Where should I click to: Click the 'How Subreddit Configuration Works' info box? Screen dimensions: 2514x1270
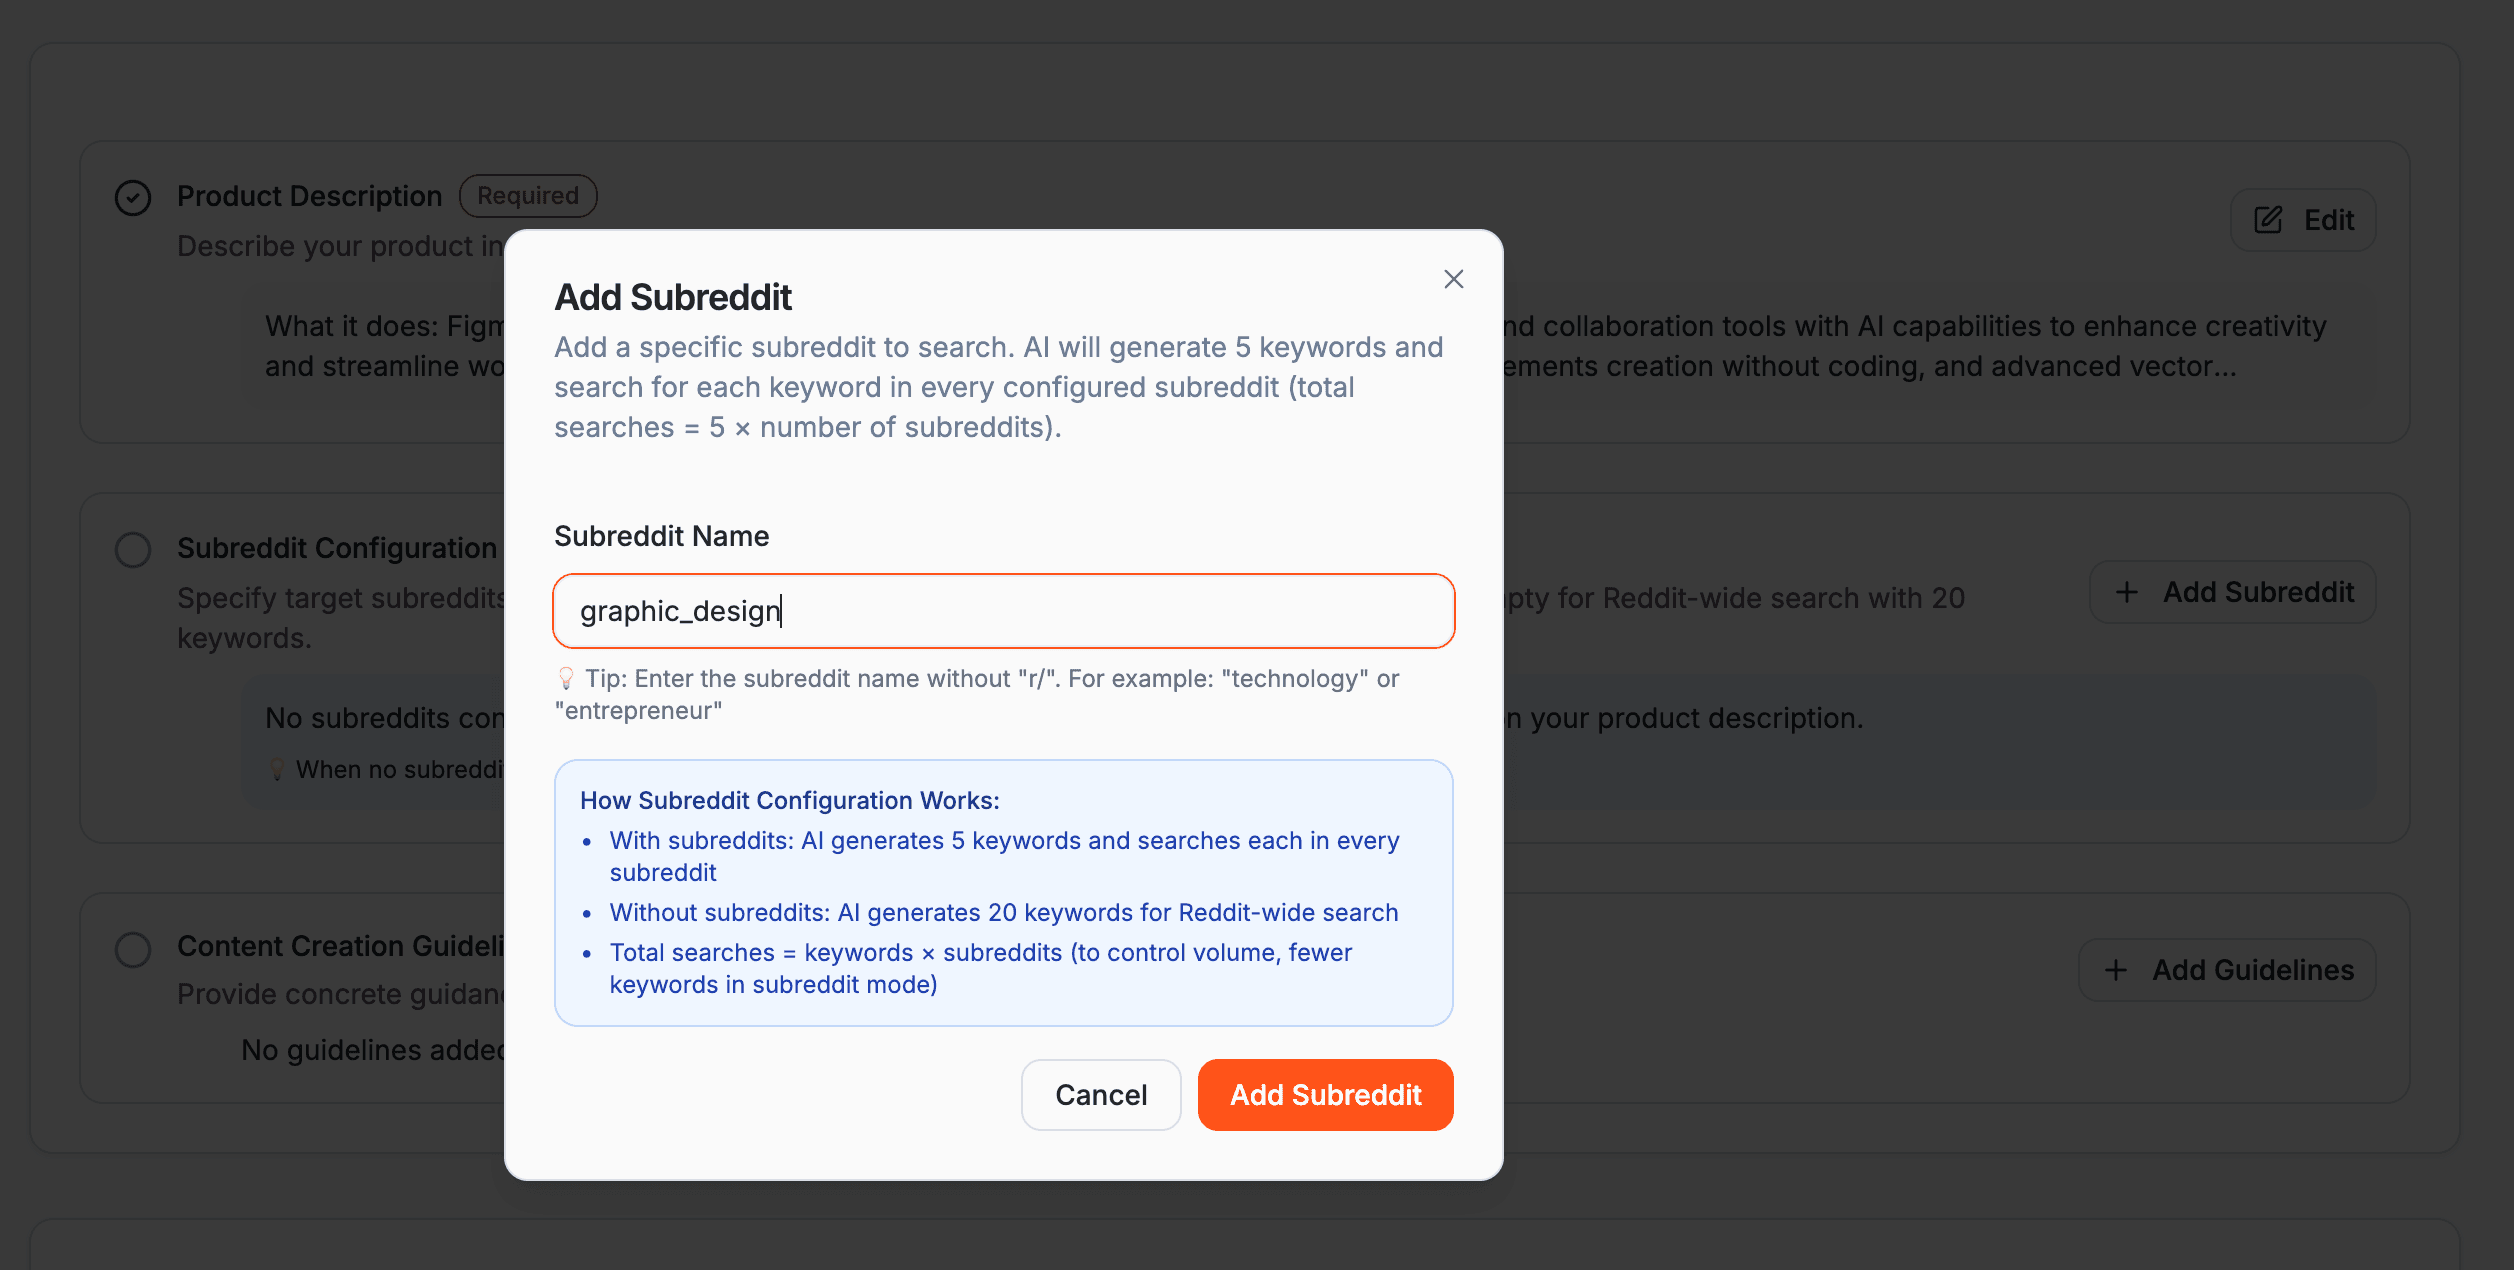tap(1003, 893)
